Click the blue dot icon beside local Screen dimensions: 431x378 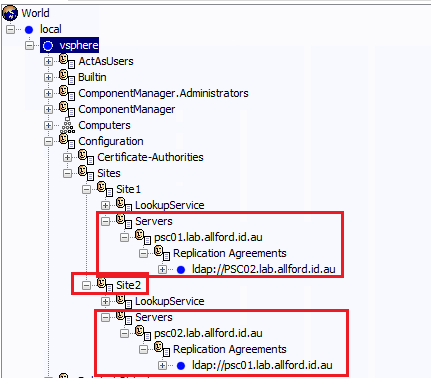coord(29,30)
